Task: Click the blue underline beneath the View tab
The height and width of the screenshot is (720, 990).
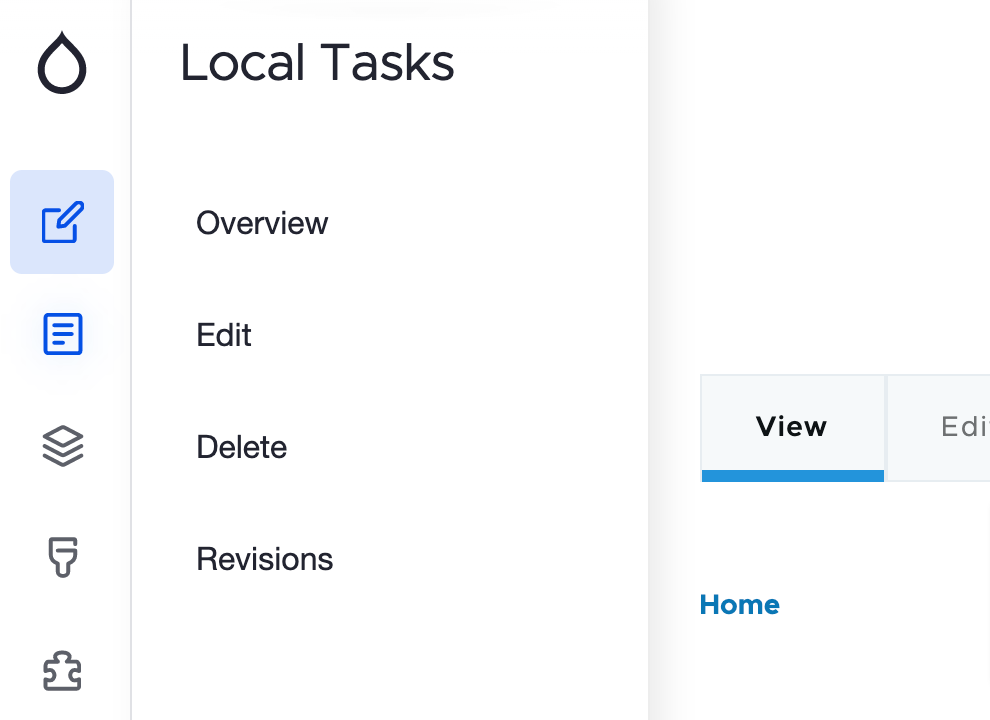Action: click(791, 476)
